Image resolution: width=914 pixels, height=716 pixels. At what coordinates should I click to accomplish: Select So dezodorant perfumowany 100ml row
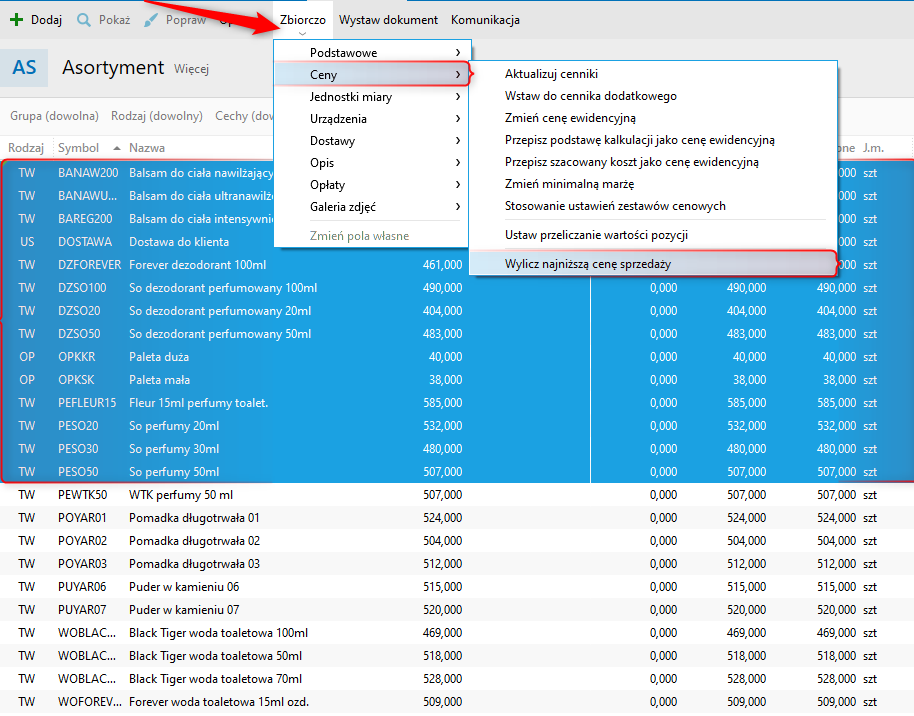pos(457,288)
